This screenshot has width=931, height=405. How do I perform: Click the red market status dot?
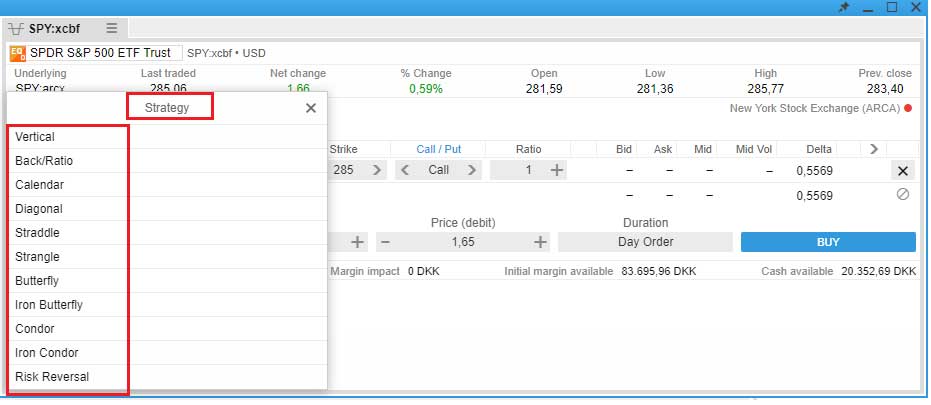(908, 109)
